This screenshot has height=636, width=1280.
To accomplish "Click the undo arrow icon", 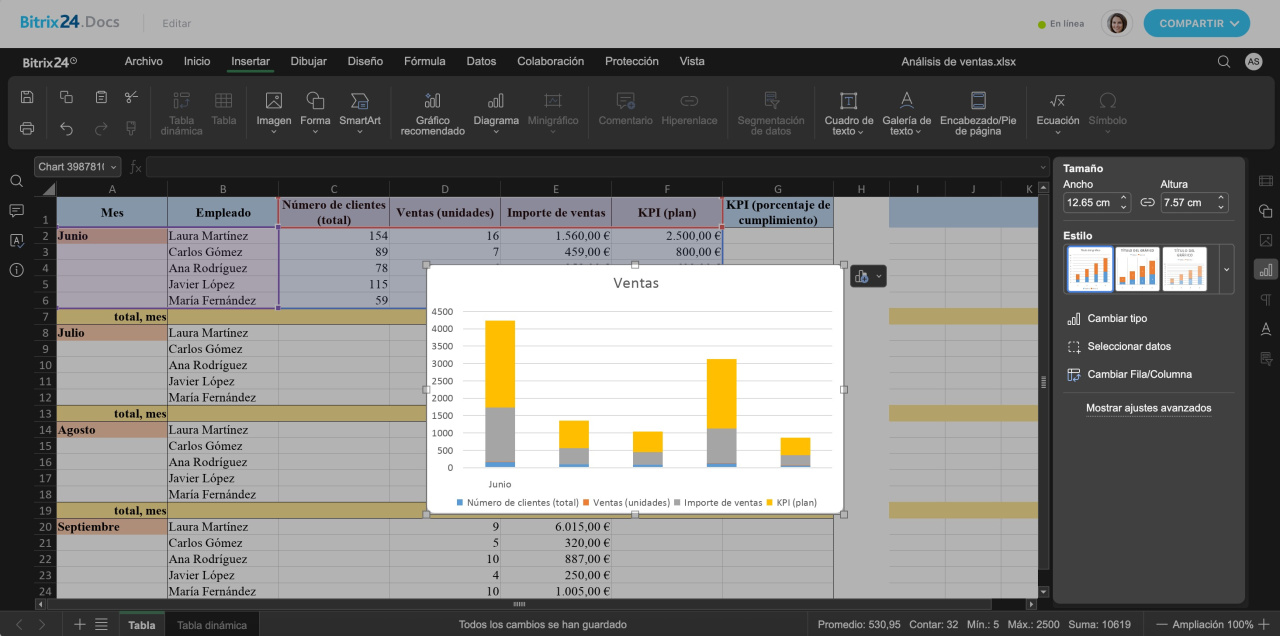I will [x=66, y=128].
